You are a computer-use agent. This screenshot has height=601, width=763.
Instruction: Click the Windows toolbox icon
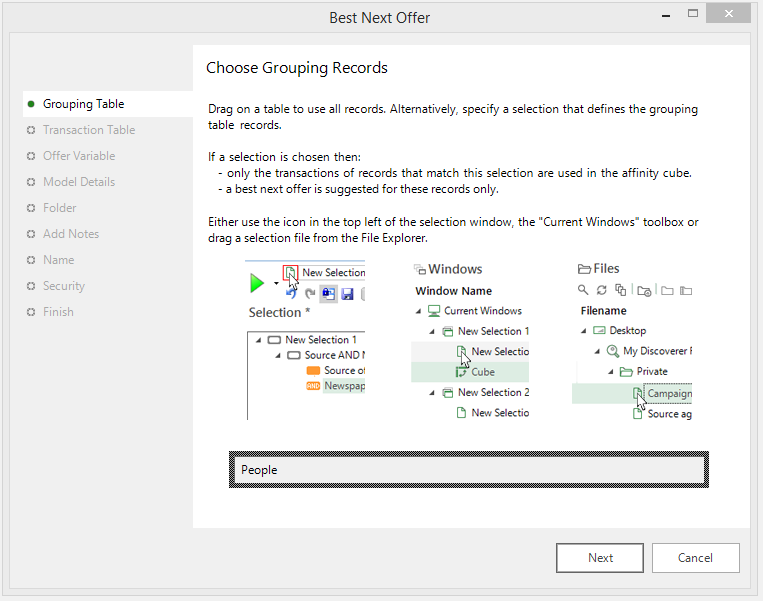[419, 269]
